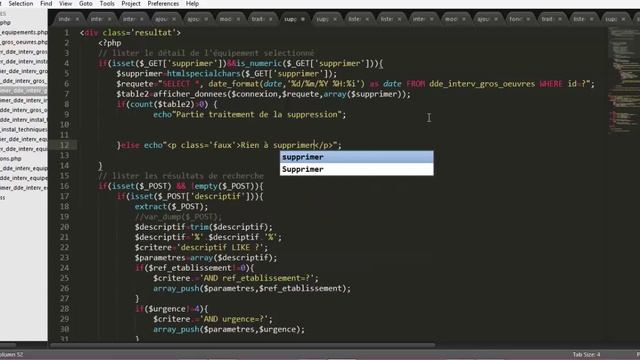Open the Preferences menu
This screenshot has width=640, height=360.
coord(163,4)
